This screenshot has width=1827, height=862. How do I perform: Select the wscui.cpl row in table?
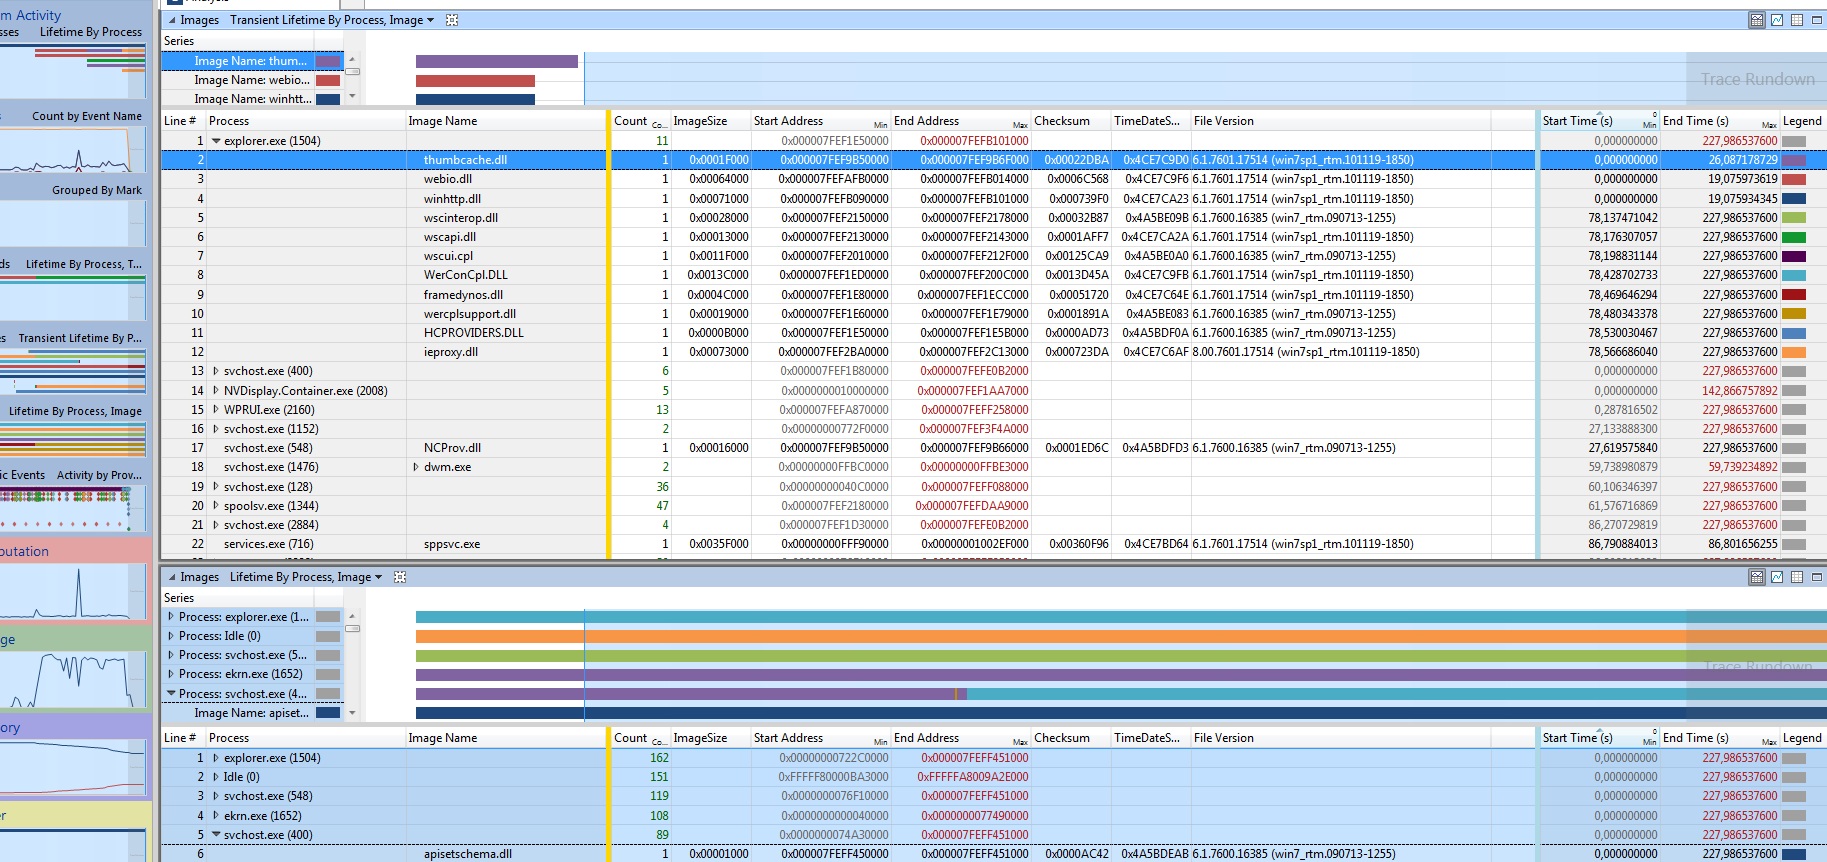point(448,256)
